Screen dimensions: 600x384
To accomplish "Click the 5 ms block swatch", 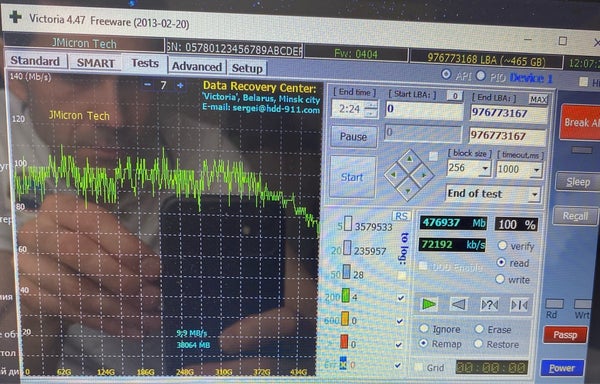I will (347, 224).
